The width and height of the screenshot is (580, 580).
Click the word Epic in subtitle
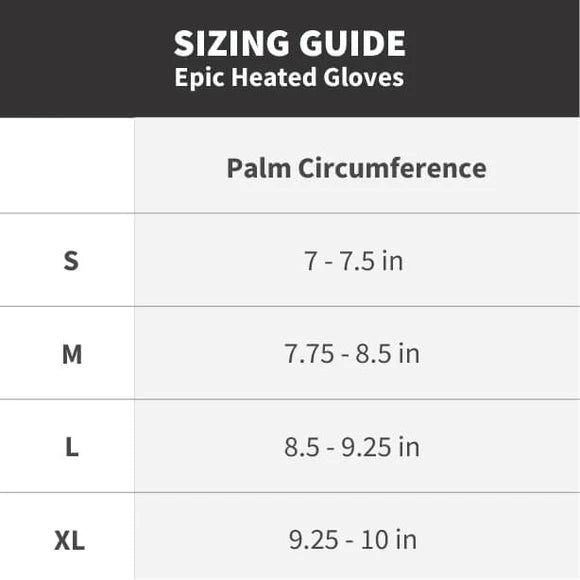click(199, 78)
